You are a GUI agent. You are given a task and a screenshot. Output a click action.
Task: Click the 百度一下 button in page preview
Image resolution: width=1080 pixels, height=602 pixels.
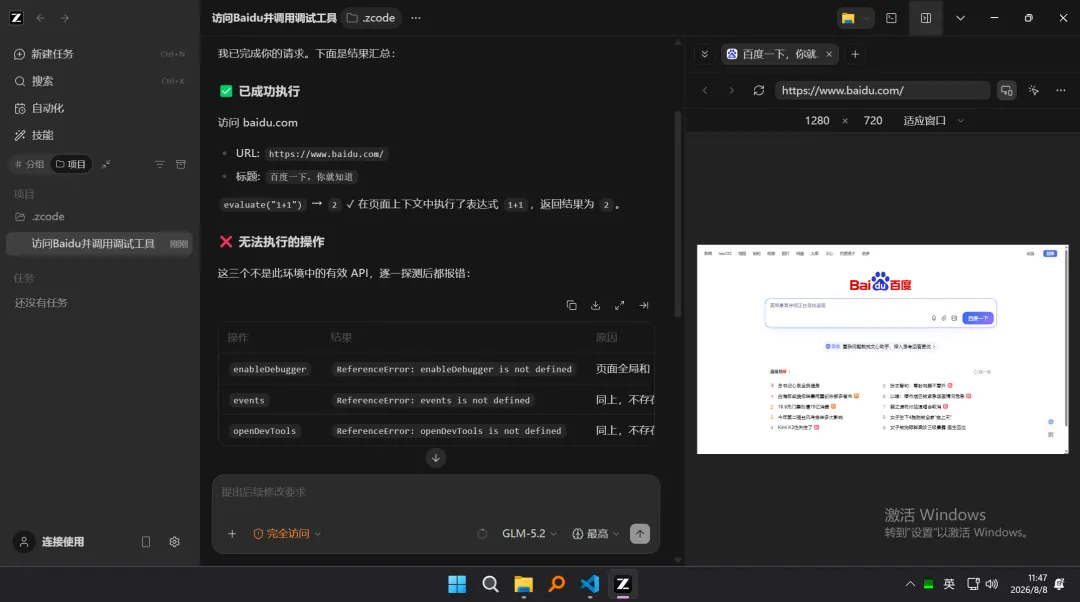click(x=978, y=318)
